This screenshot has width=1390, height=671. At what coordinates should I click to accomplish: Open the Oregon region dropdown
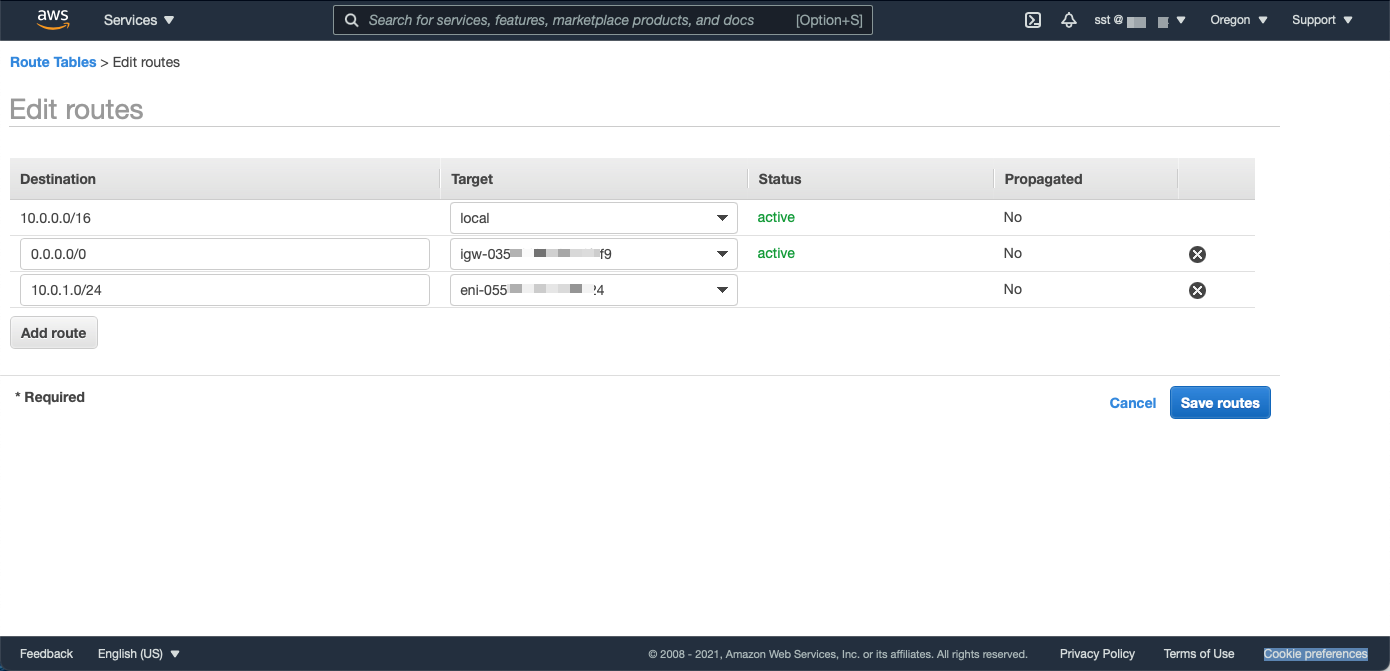1239,20
